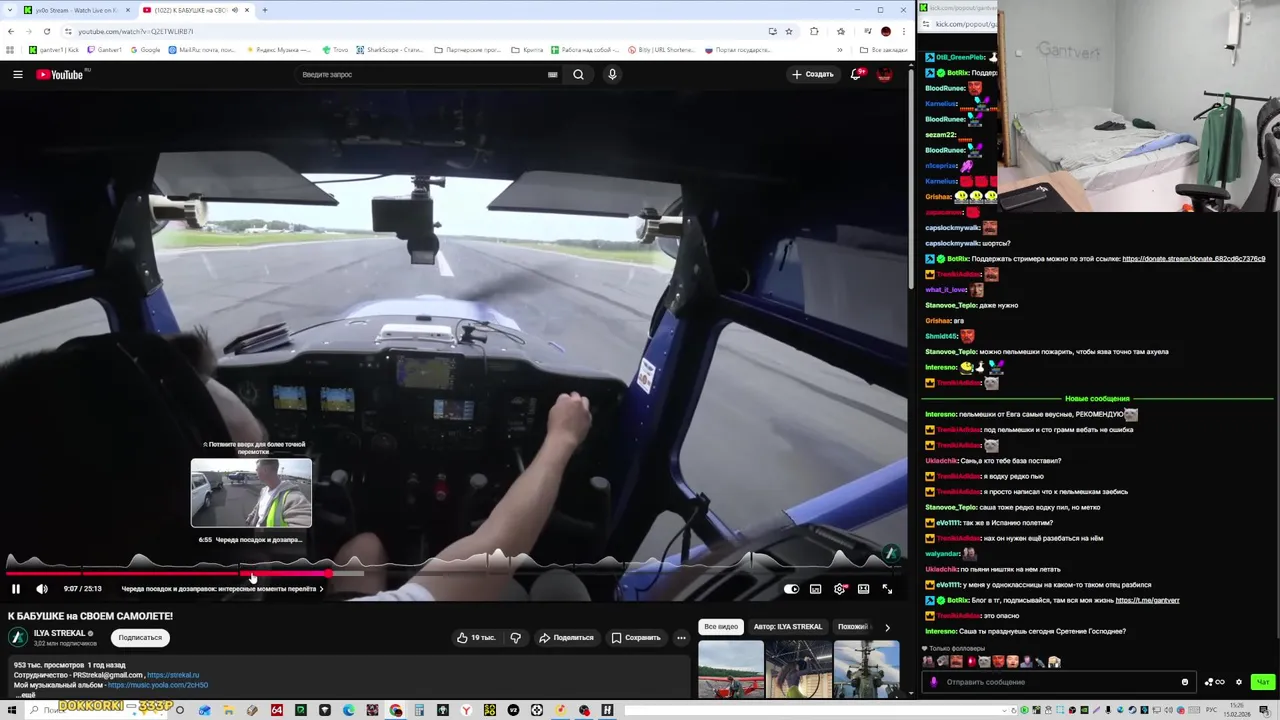Go back in the browser
This screenshot has width=1280, height=720.
click(11, 31)
